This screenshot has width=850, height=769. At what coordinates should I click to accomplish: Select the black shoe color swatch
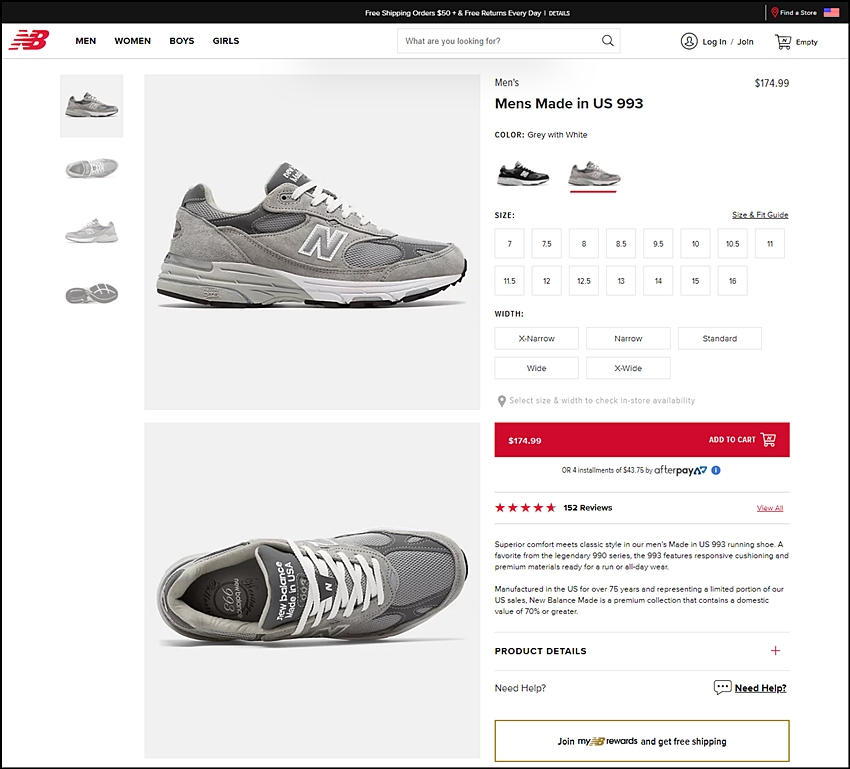pyautogui.click(x=523, y=175)
